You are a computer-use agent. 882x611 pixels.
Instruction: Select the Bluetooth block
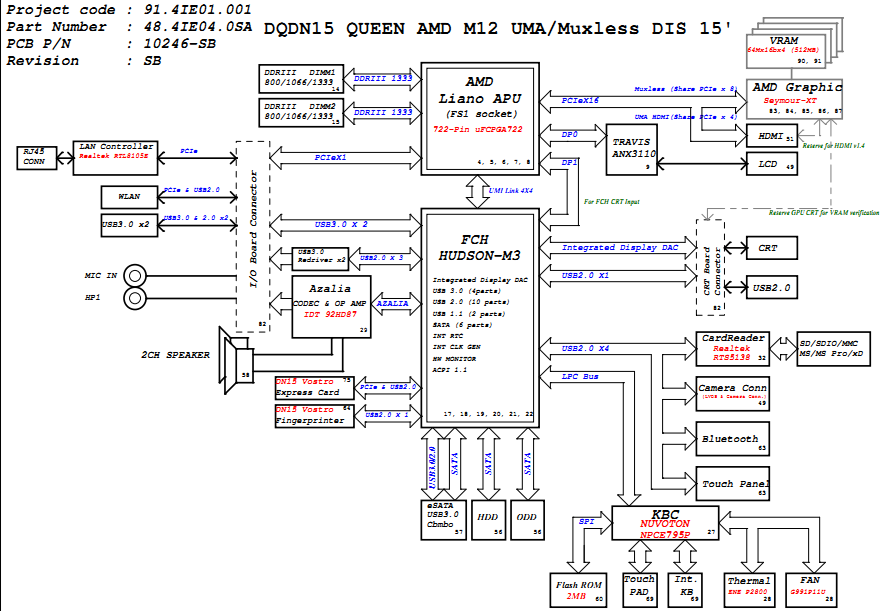[x=732, y=438]
